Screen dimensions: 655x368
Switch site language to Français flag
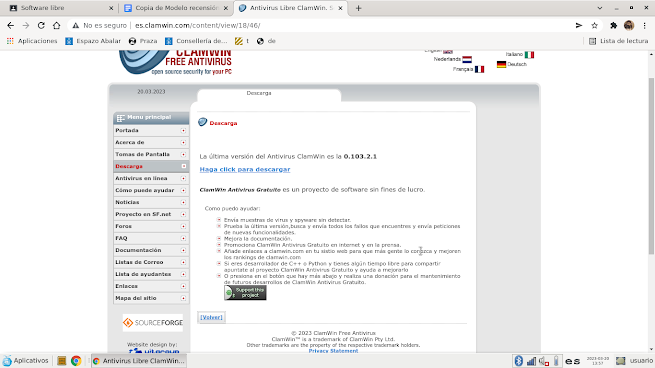[x=480, y=69]
